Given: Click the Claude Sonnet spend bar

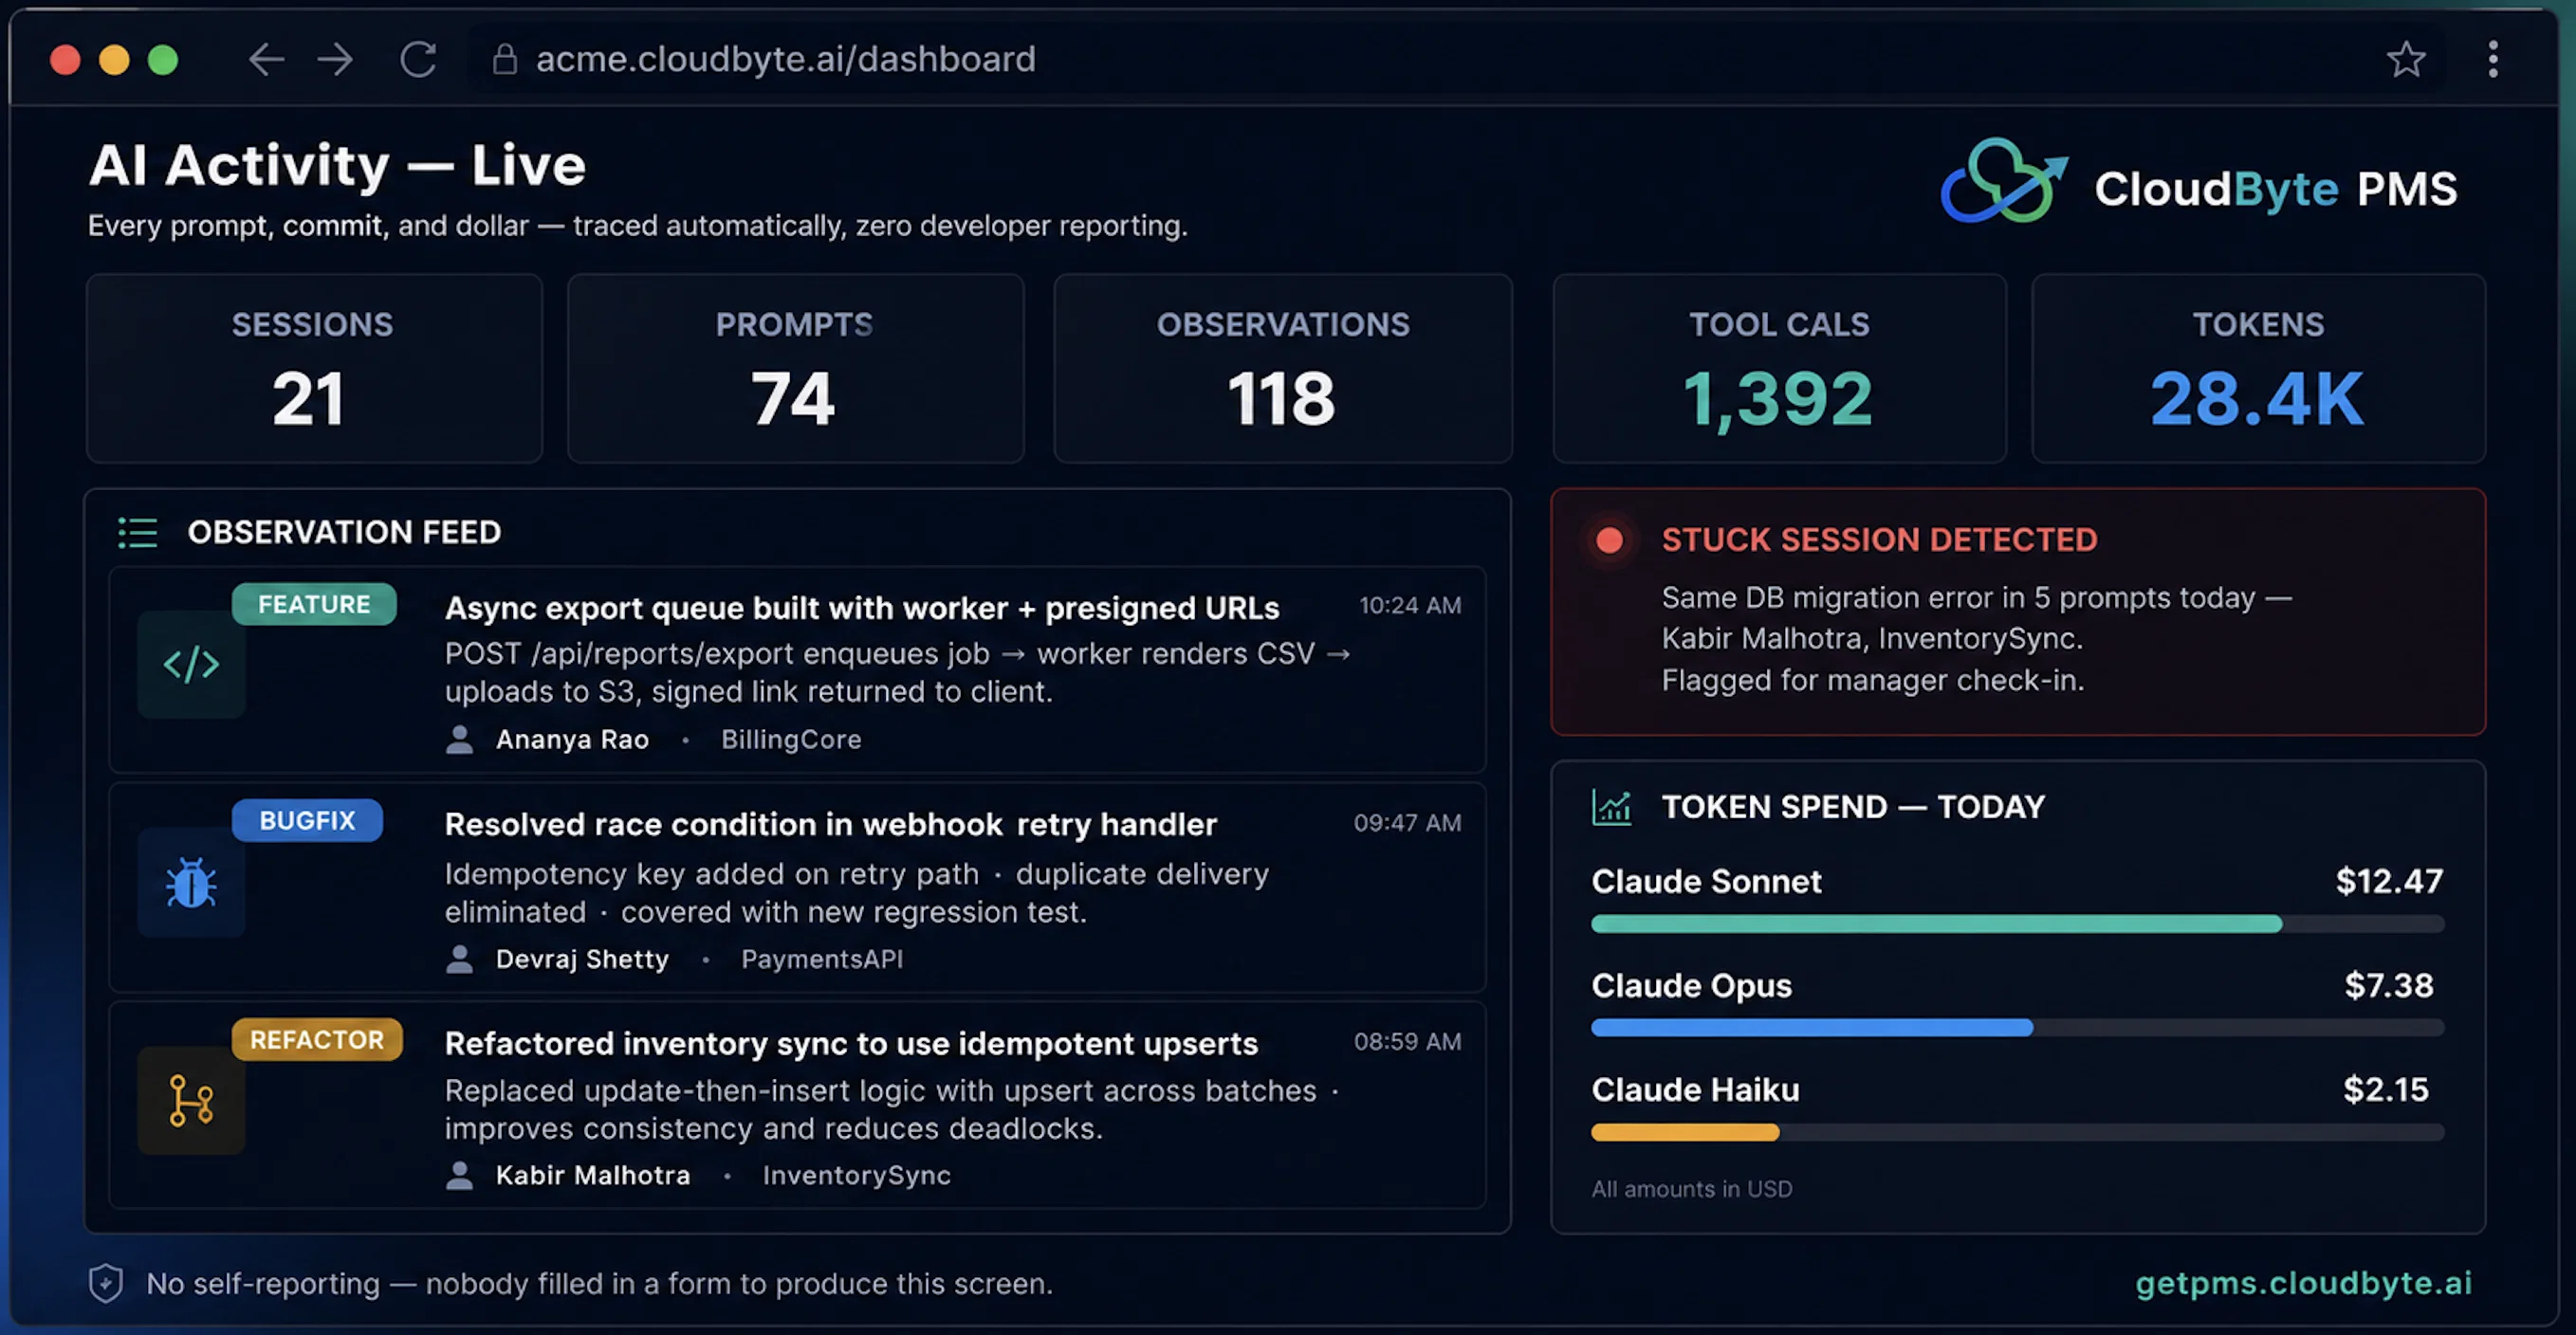Looking at the screenshot, I should tap(2017, 924).
